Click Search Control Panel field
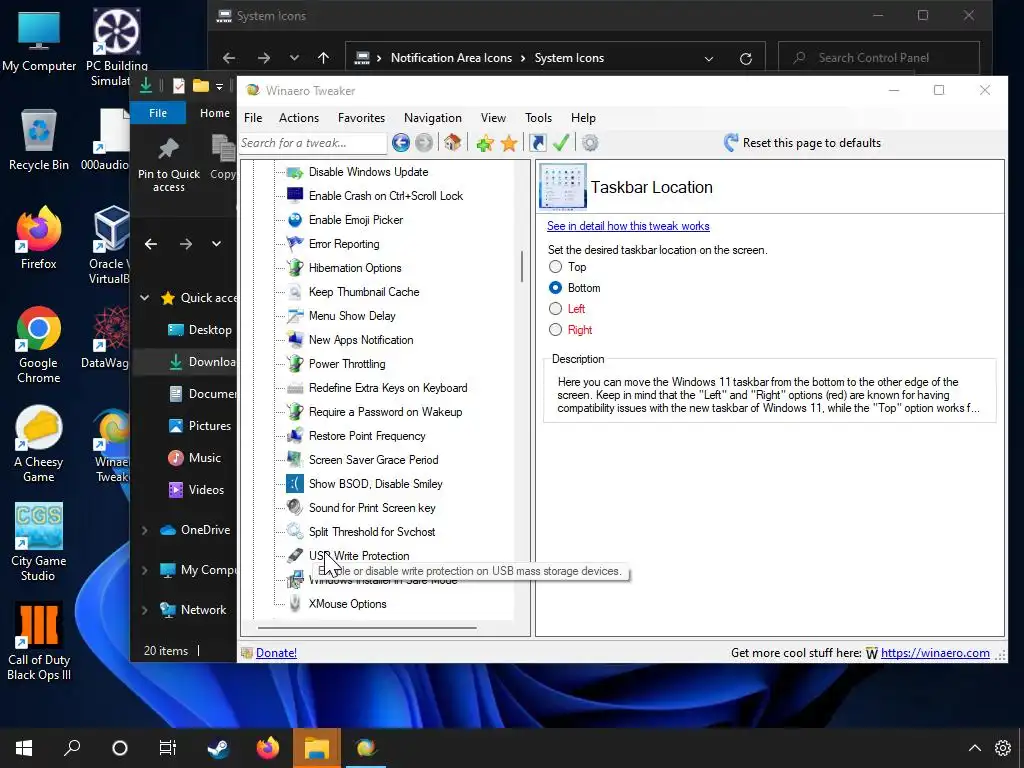 point(879,57)
